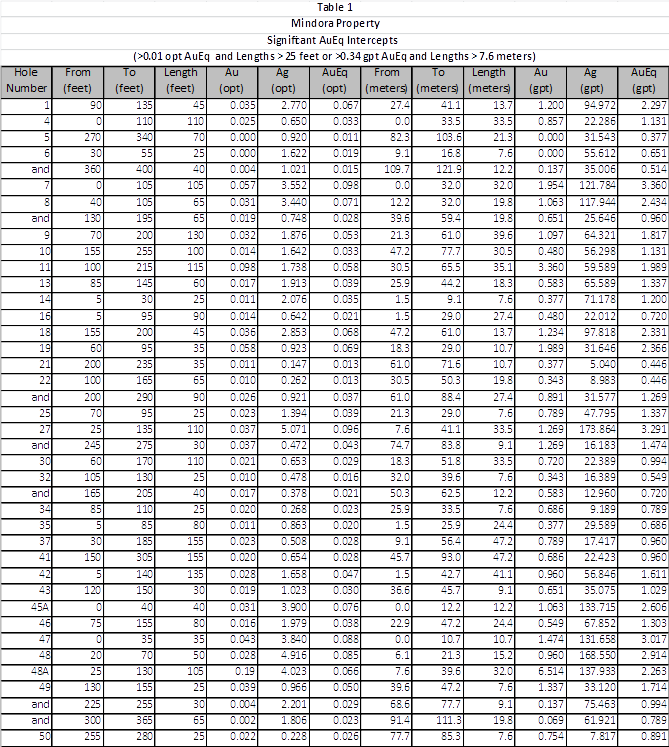This screenshot has height=747, width=669.
Task: Click the Ag gpt value 64.321
Action: pyautogui.click(x=600, y=235)
